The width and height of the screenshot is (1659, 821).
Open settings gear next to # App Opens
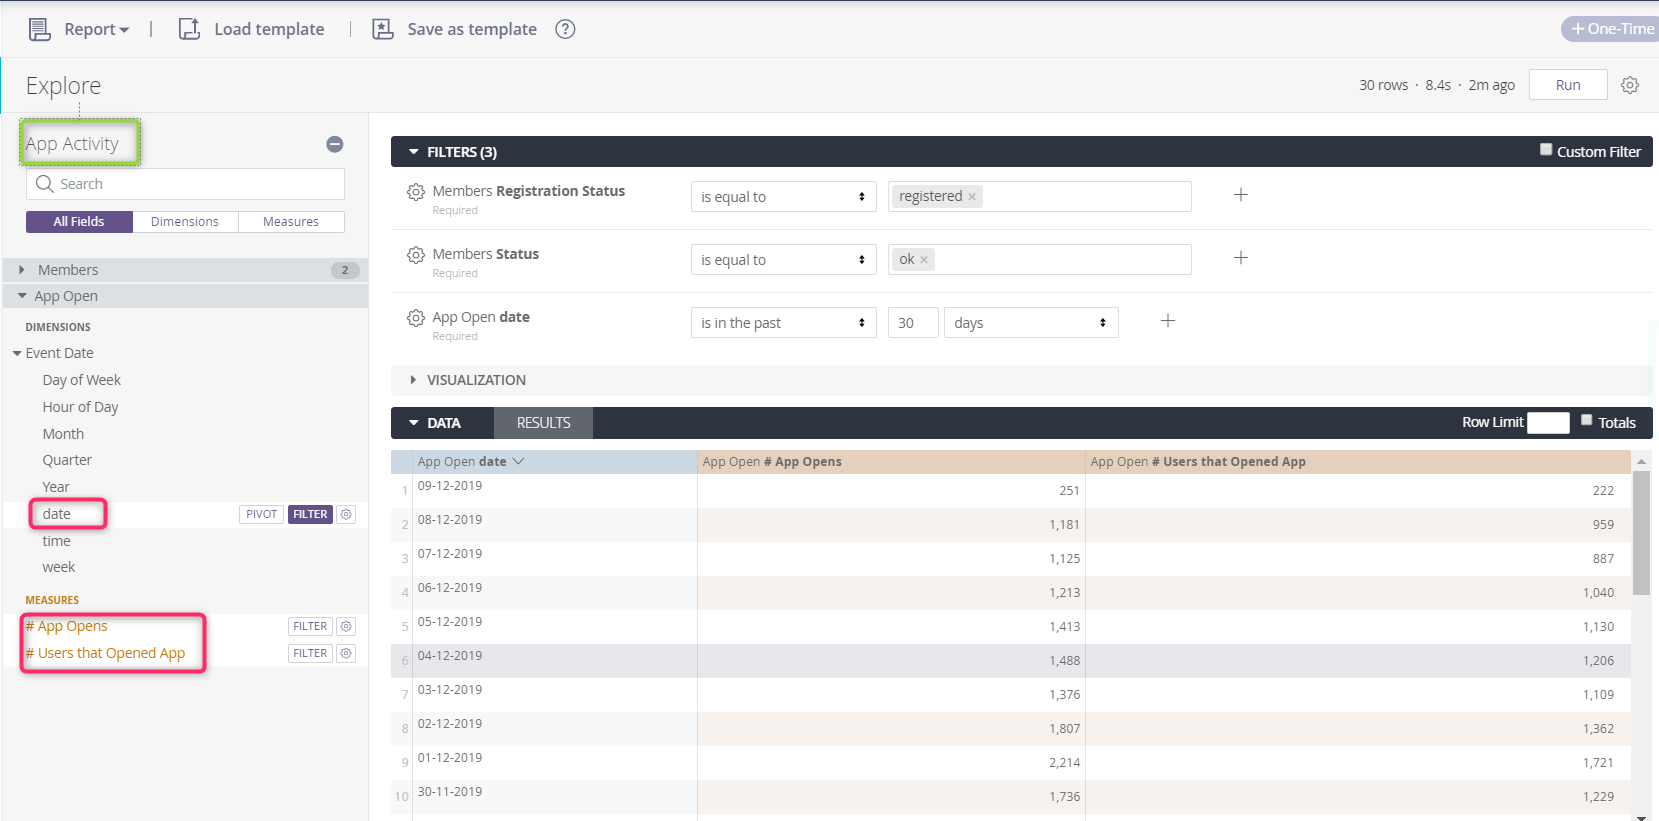(x=346, y=626)
